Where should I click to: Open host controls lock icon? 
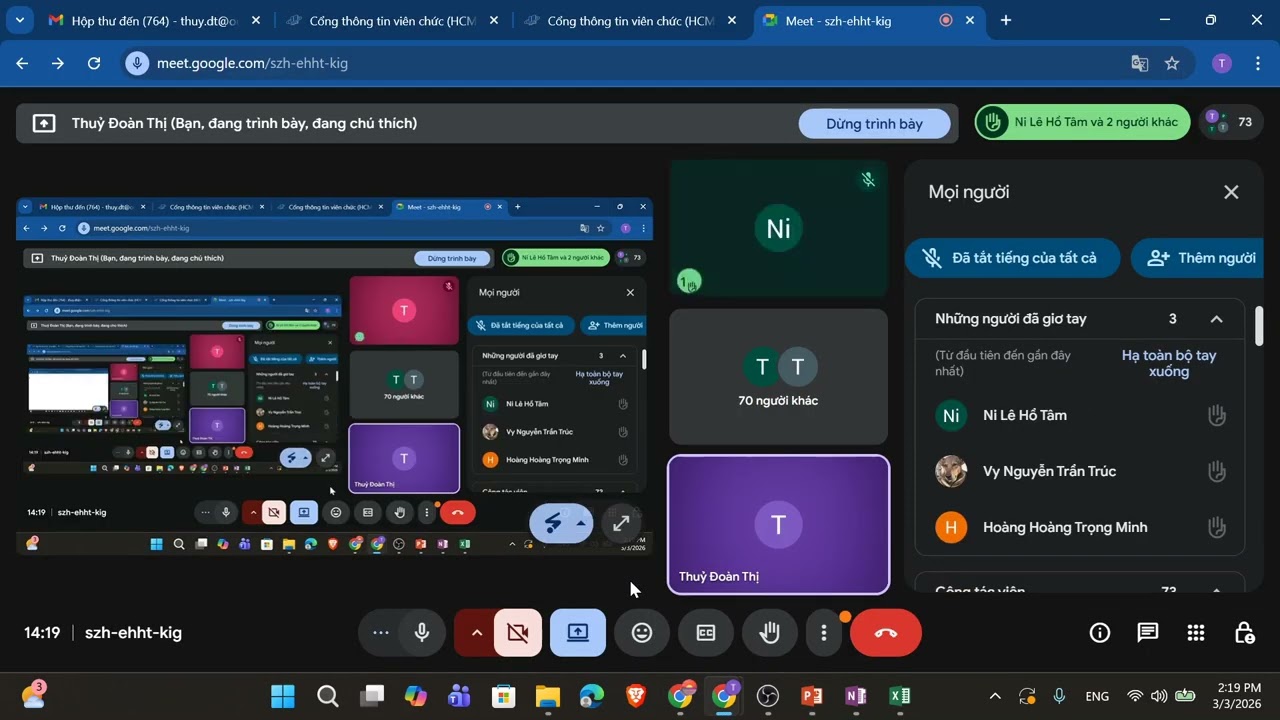[1244, 633]
